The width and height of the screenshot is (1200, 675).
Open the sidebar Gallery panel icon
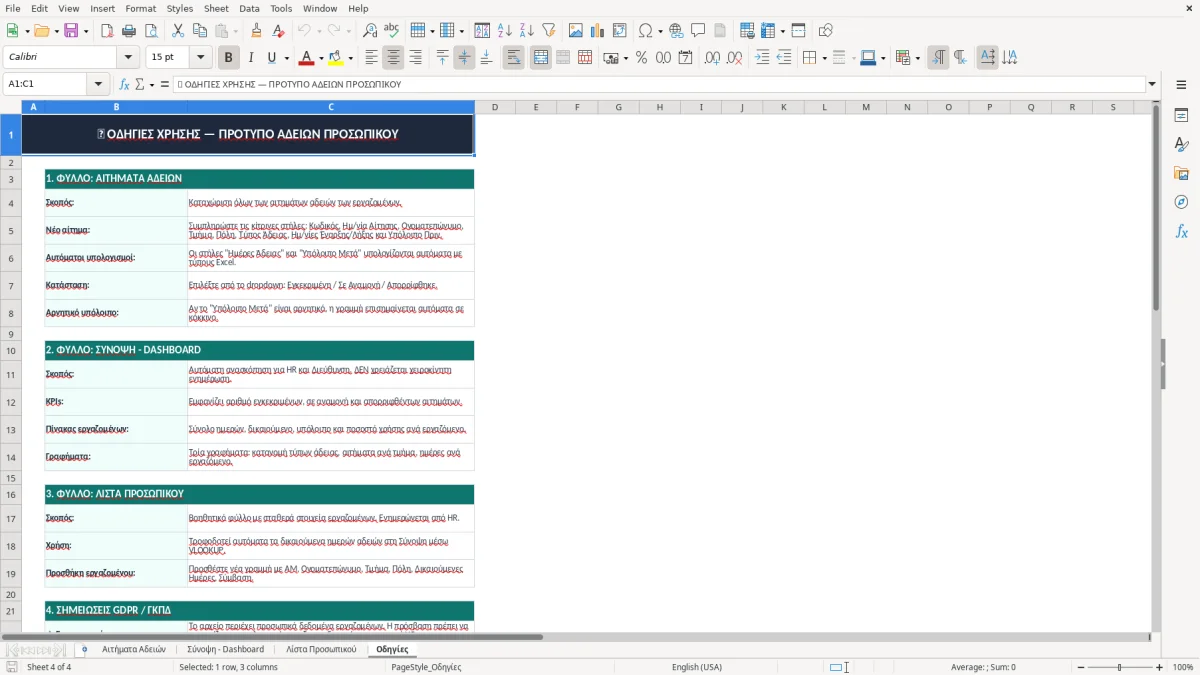[1181, 173]
